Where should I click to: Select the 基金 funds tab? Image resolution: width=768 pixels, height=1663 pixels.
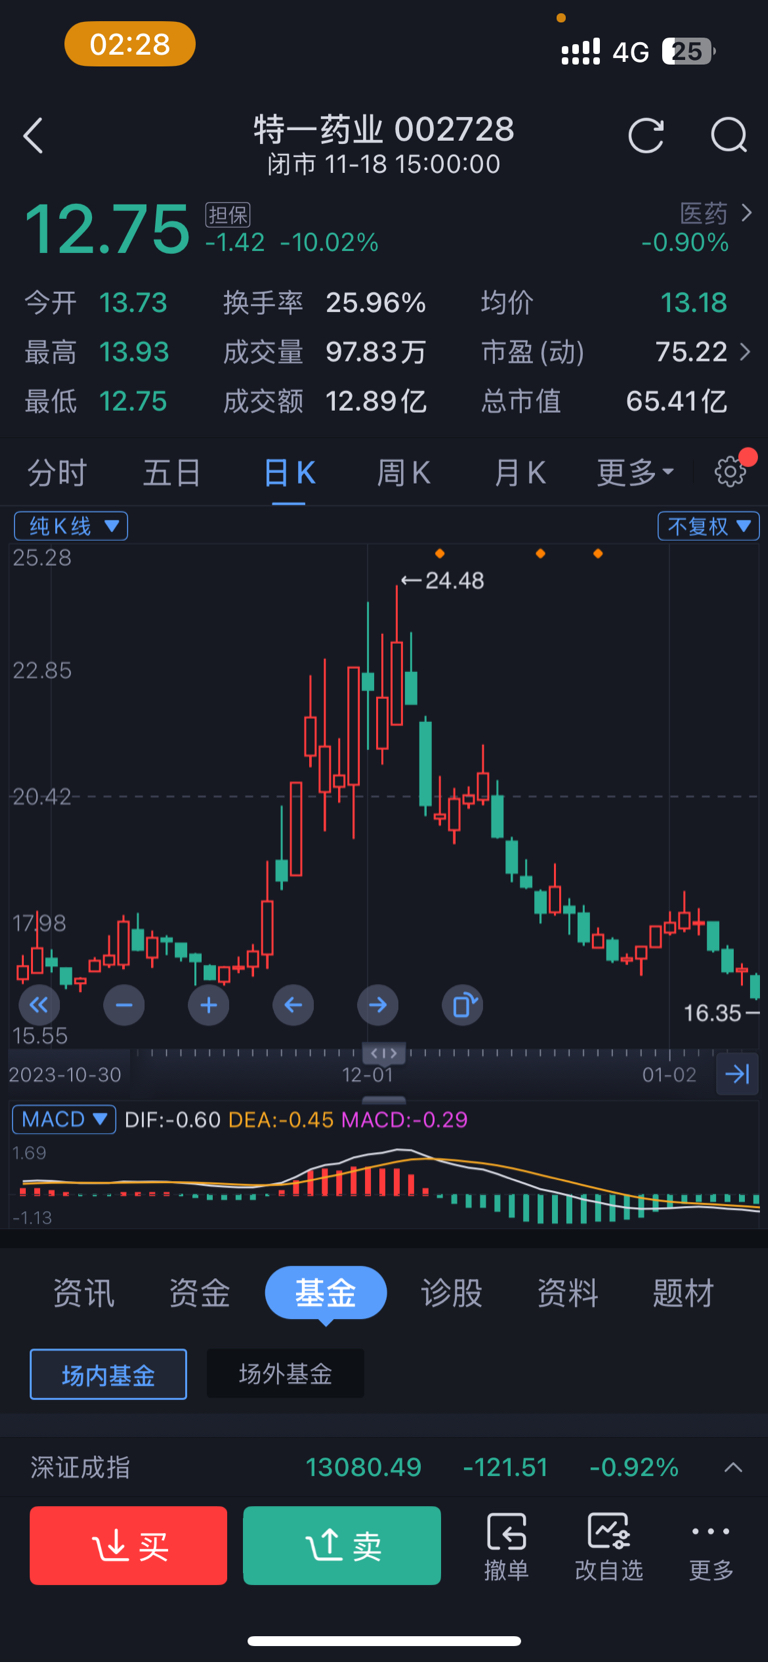[326, 1293]
